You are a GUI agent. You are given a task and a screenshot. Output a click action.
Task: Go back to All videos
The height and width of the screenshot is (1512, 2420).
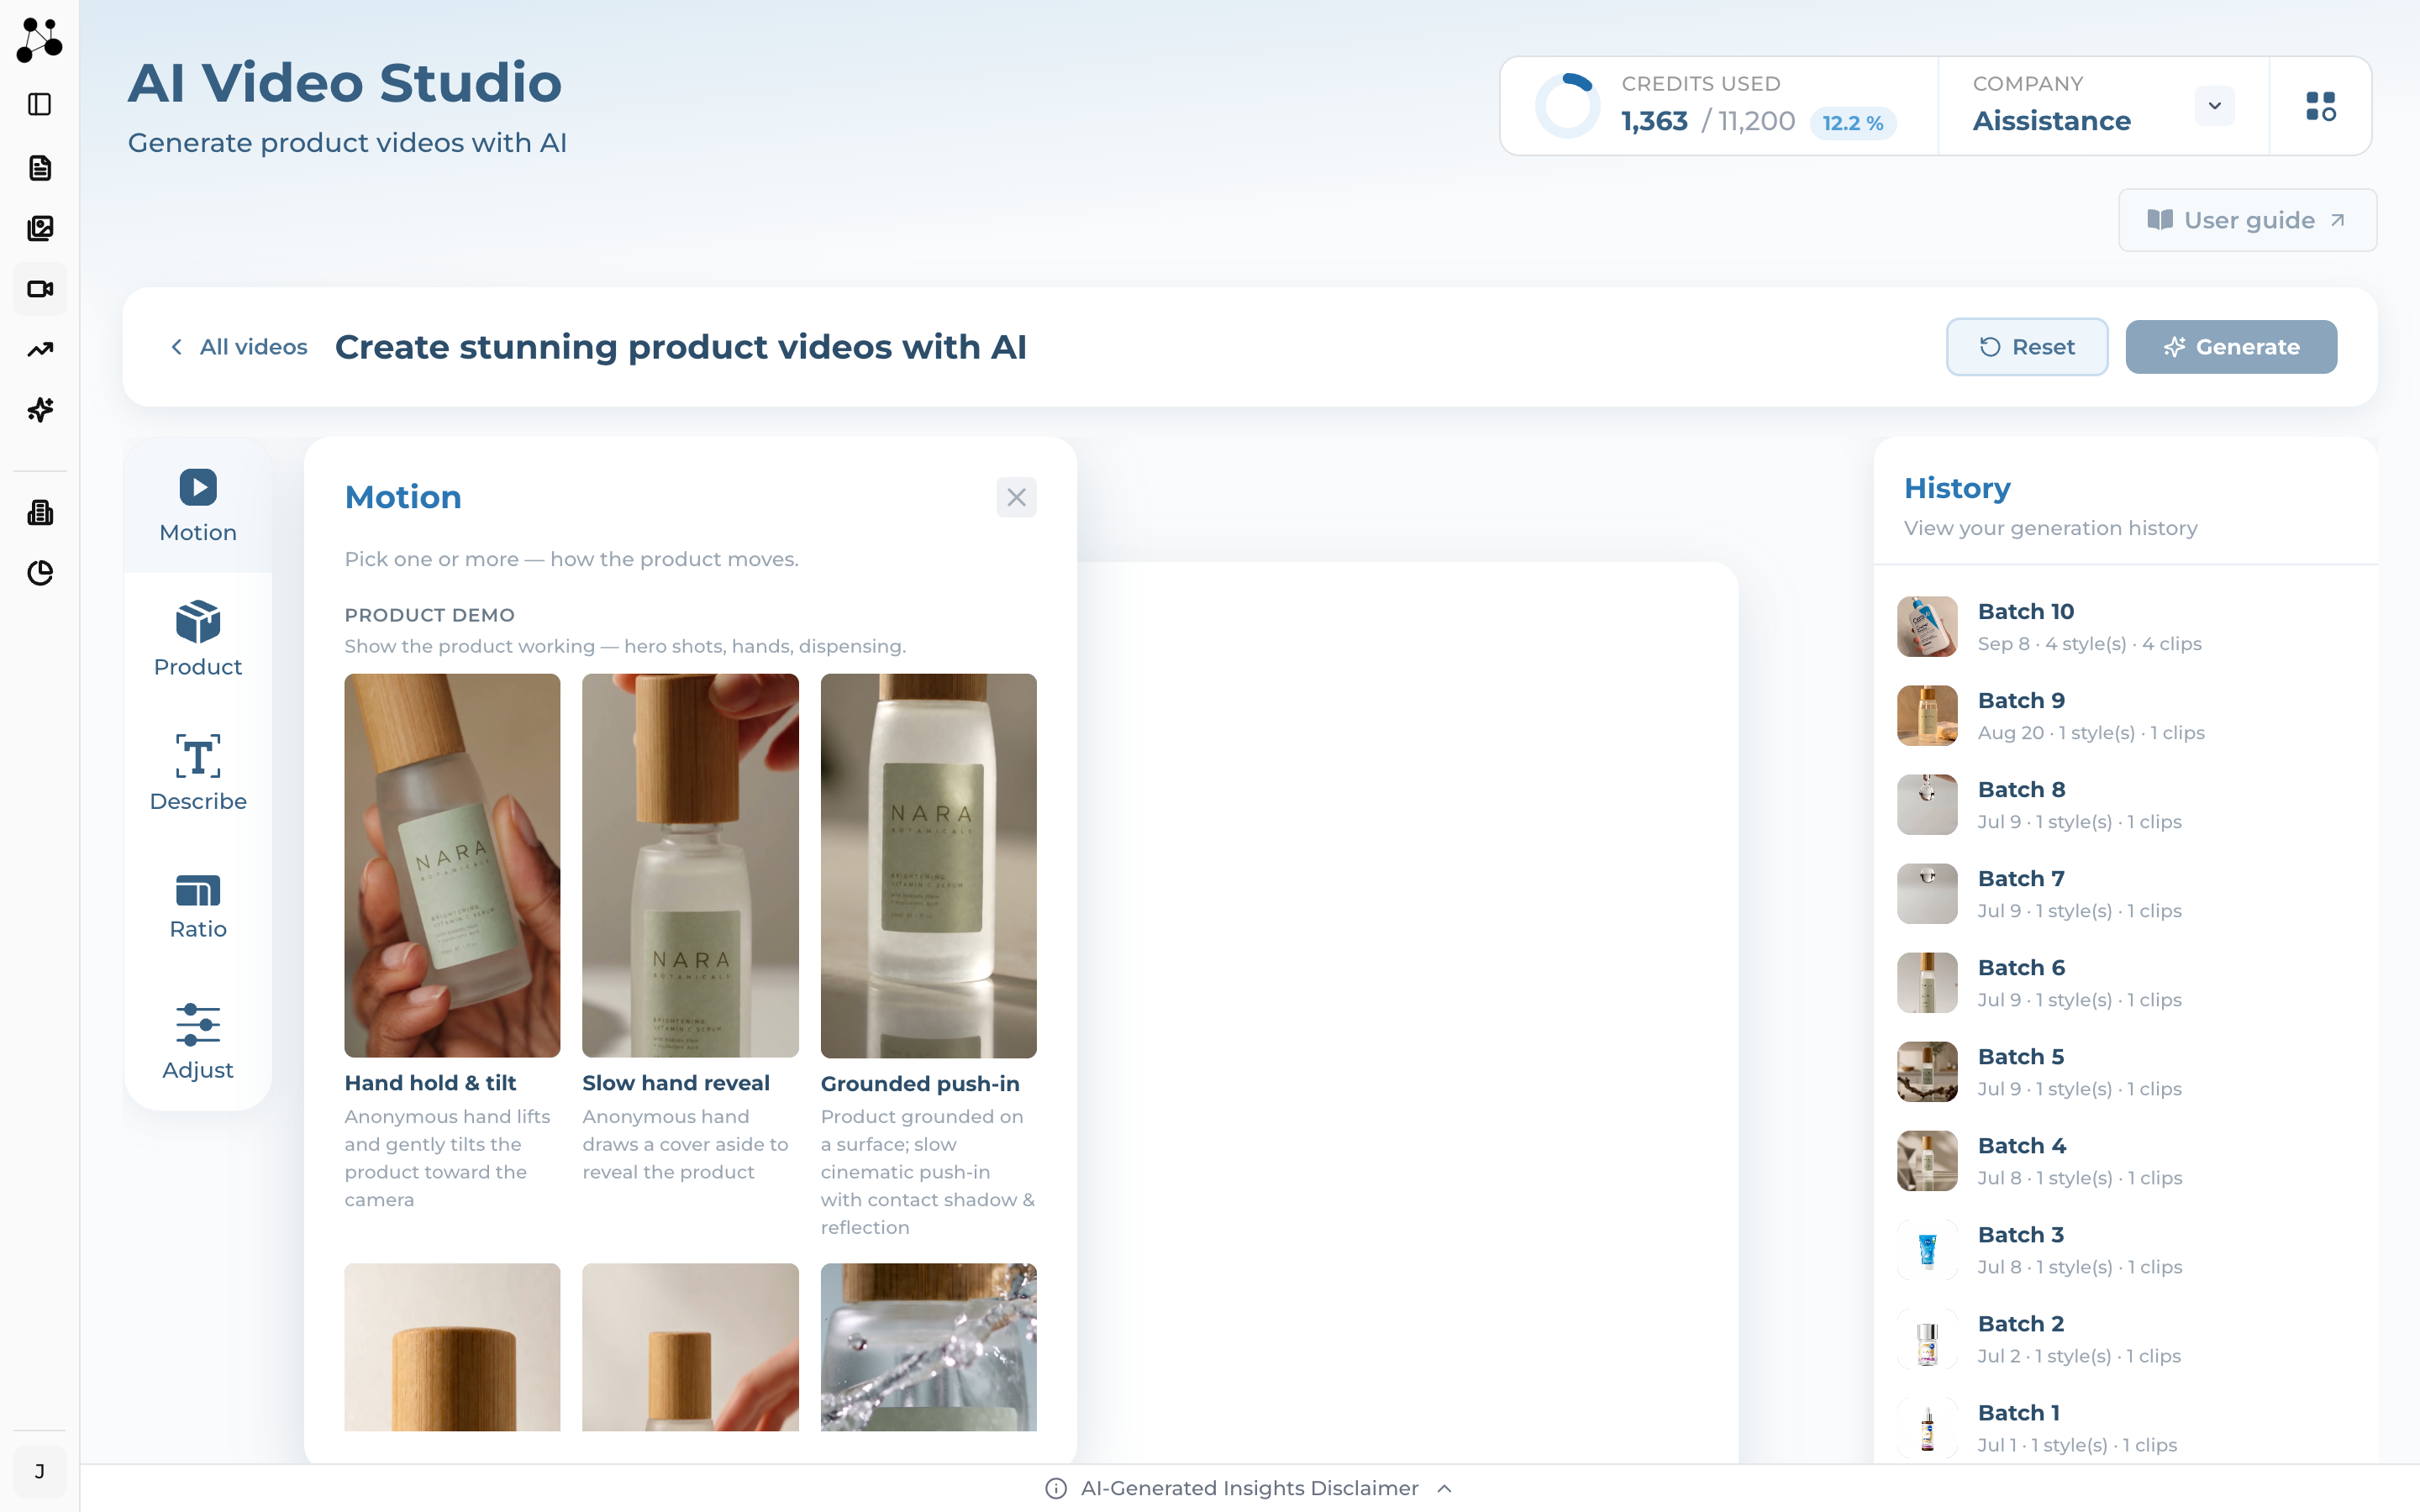point(238,347)
